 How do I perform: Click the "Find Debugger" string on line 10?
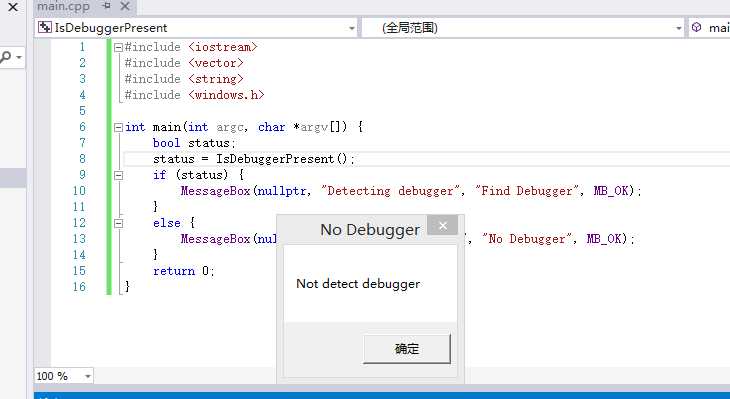pyautogui.click(x=527, y=191)
